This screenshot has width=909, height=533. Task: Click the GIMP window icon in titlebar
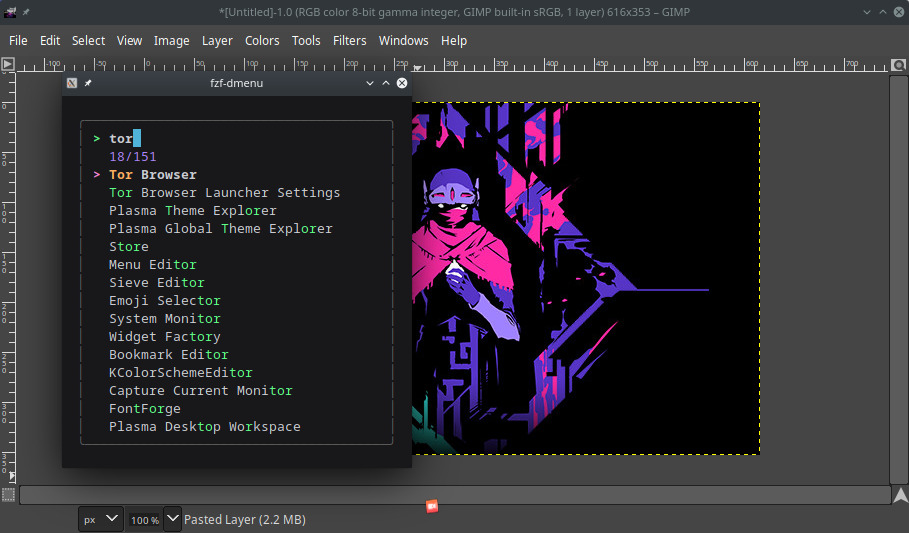click(x=10, y=11)
